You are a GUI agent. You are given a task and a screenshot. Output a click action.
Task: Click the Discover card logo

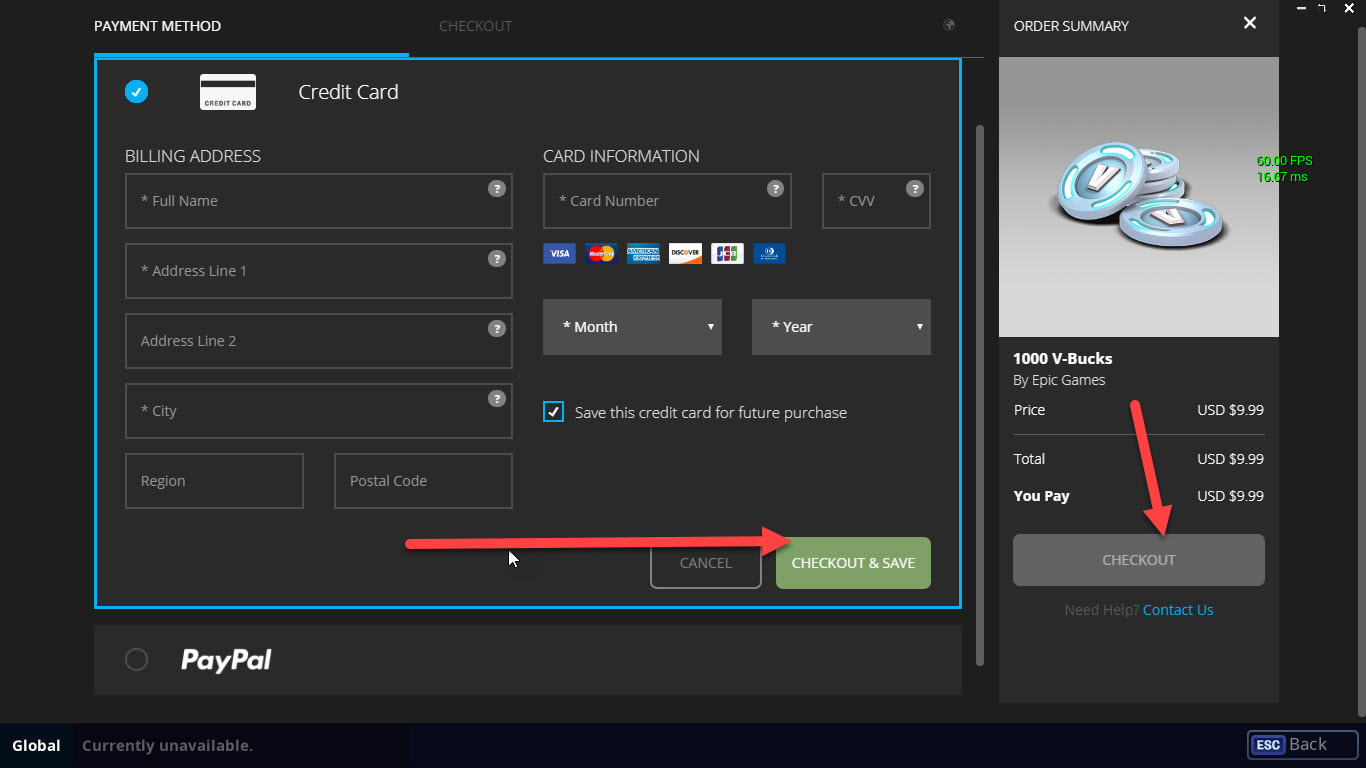[x=685, y=254]
